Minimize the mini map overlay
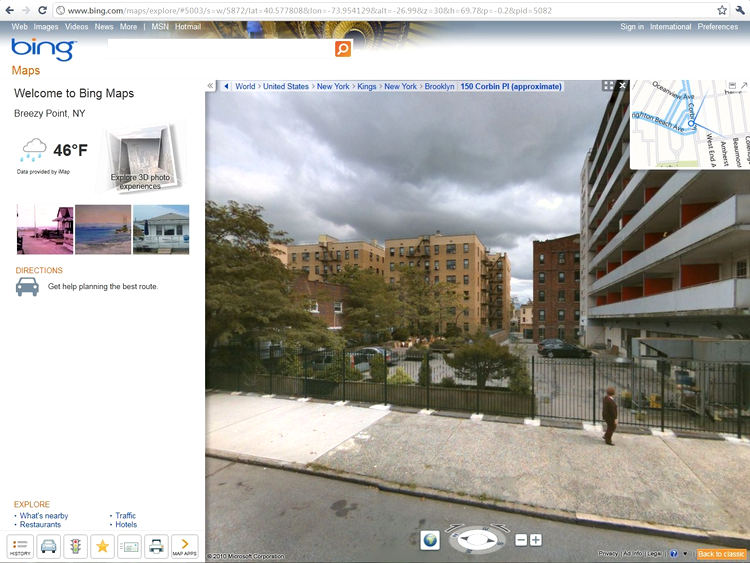Viewport: 750px width, 563px height. pos(732,85)
